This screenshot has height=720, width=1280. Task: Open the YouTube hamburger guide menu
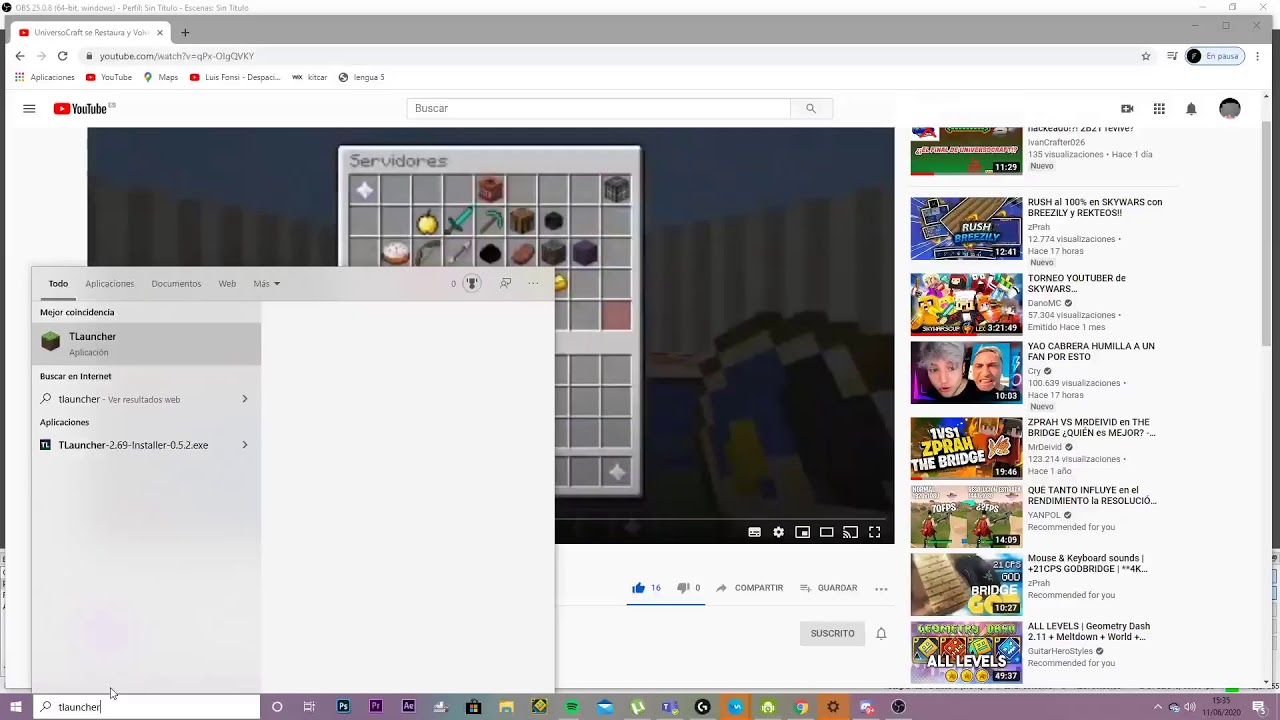click(x=29, y=109)
